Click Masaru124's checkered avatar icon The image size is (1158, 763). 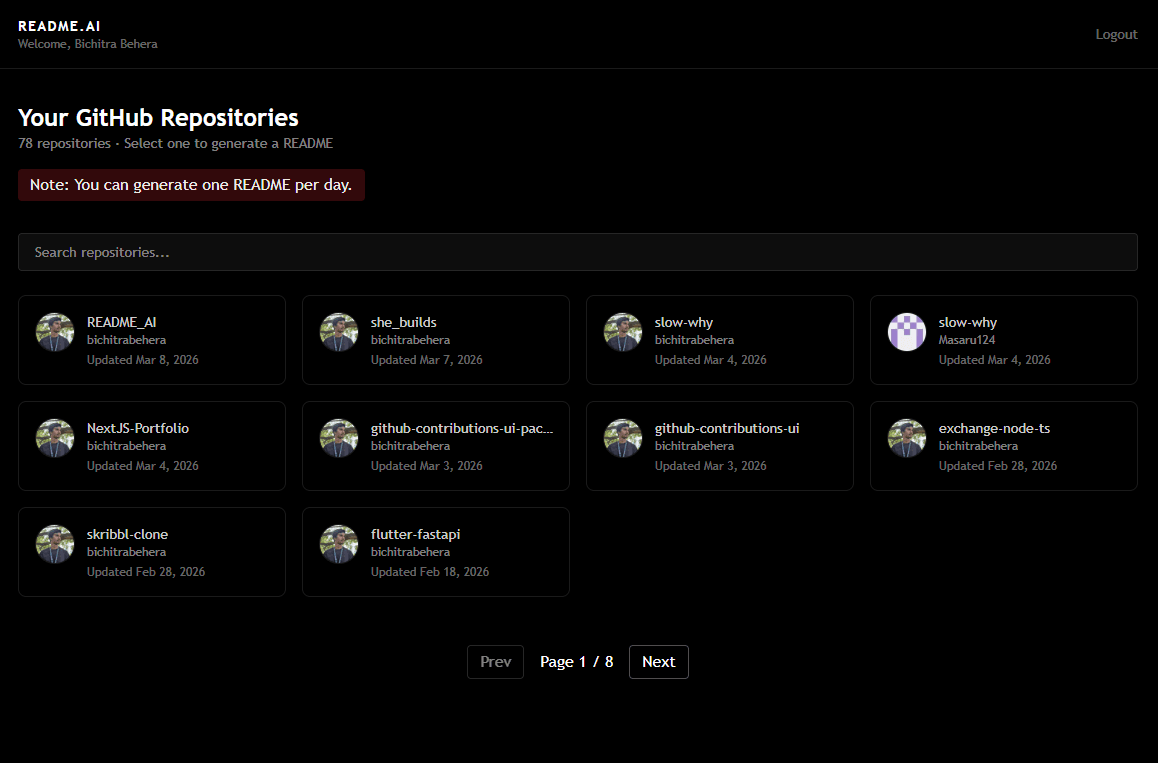[x=907, y=331]
